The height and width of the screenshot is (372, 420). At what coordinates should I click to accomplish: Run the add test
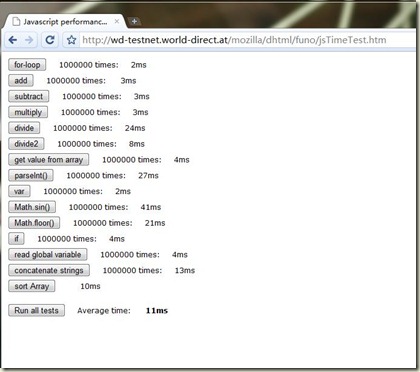coord(21,80)
